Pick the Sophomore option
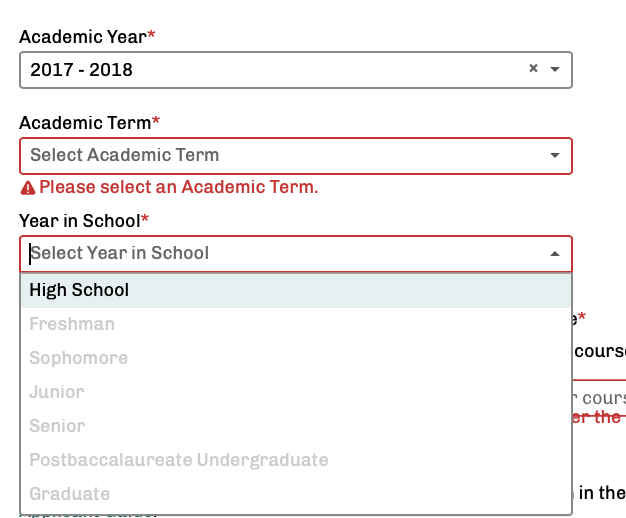 click(x=296, y=358)
